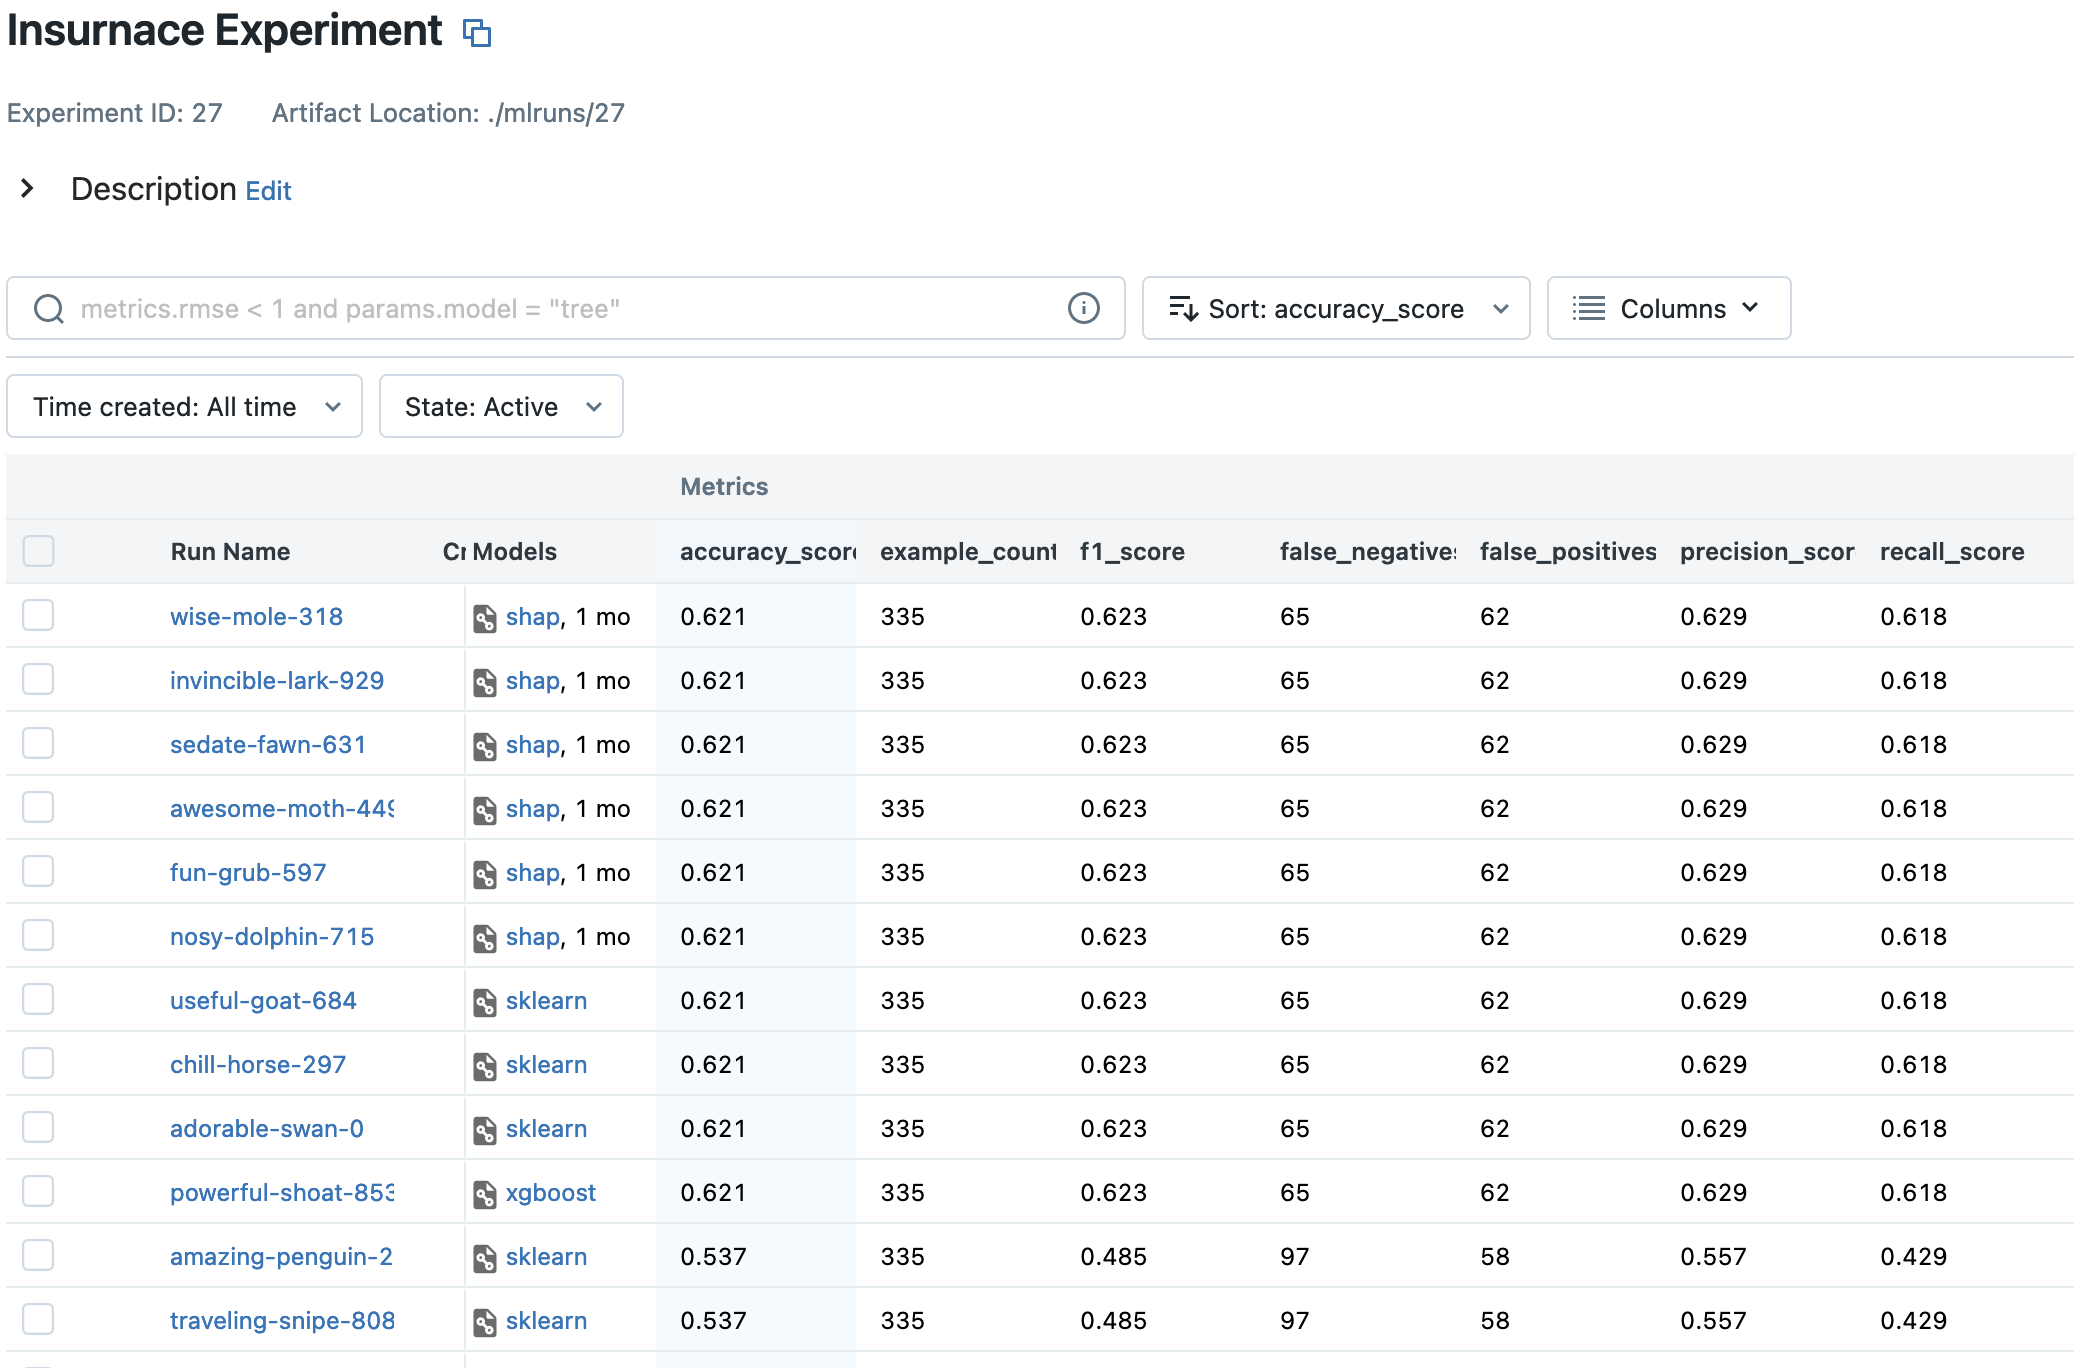Open the nosy-dolphin-715 run
Screen dimensions: 2074x1368
tap(272, 936)
